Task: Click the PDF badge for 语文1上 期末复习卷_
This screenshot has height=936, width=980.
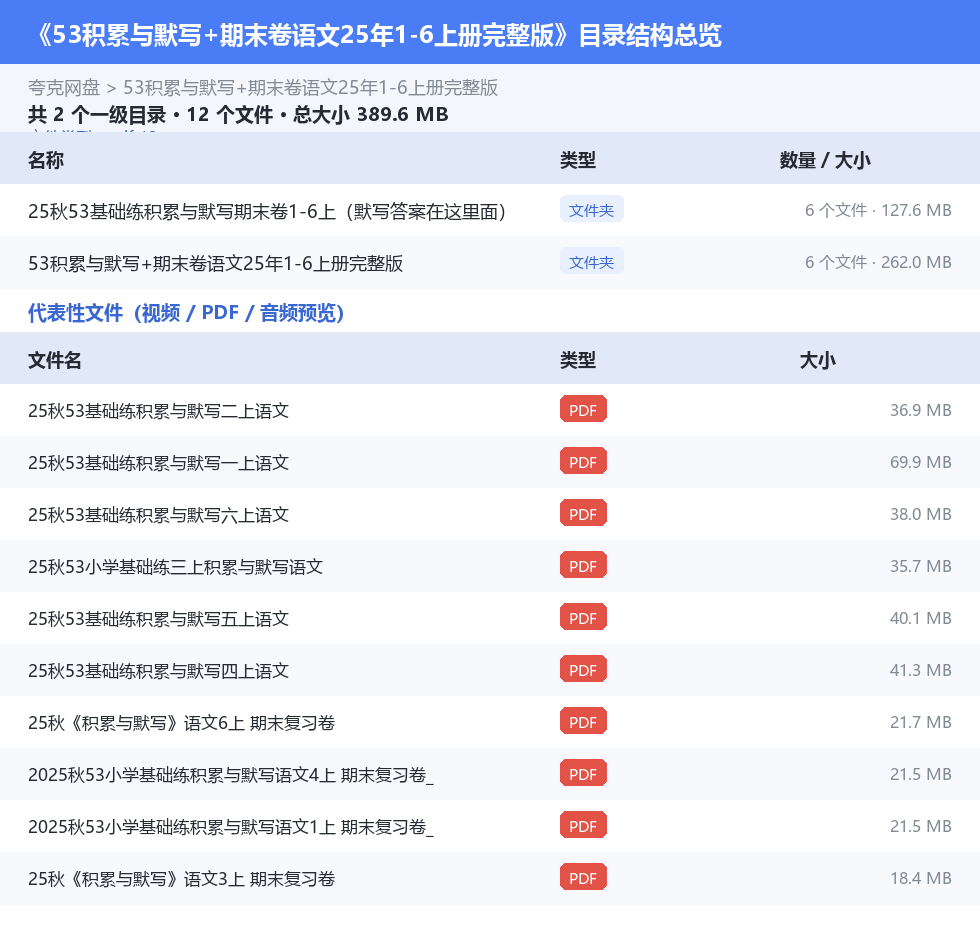Action: coord(583,825)
